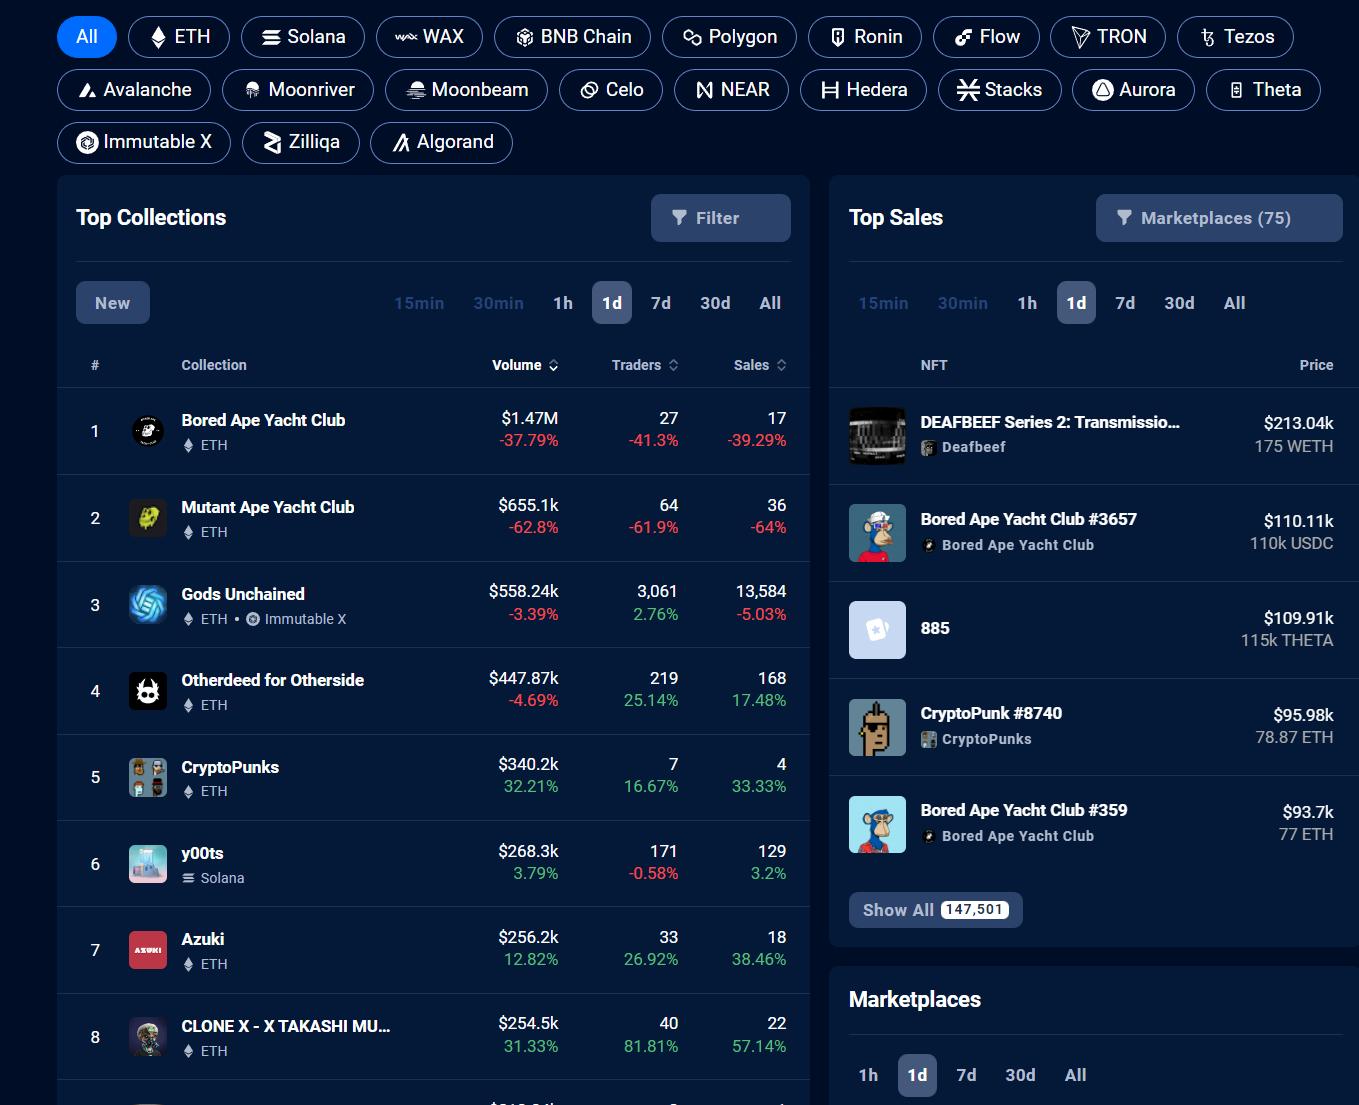The height and width of the screenshot is (1105, 1359).
Task: Click the CLONE X collection logo icon
Action: (x=148, y=1037)
